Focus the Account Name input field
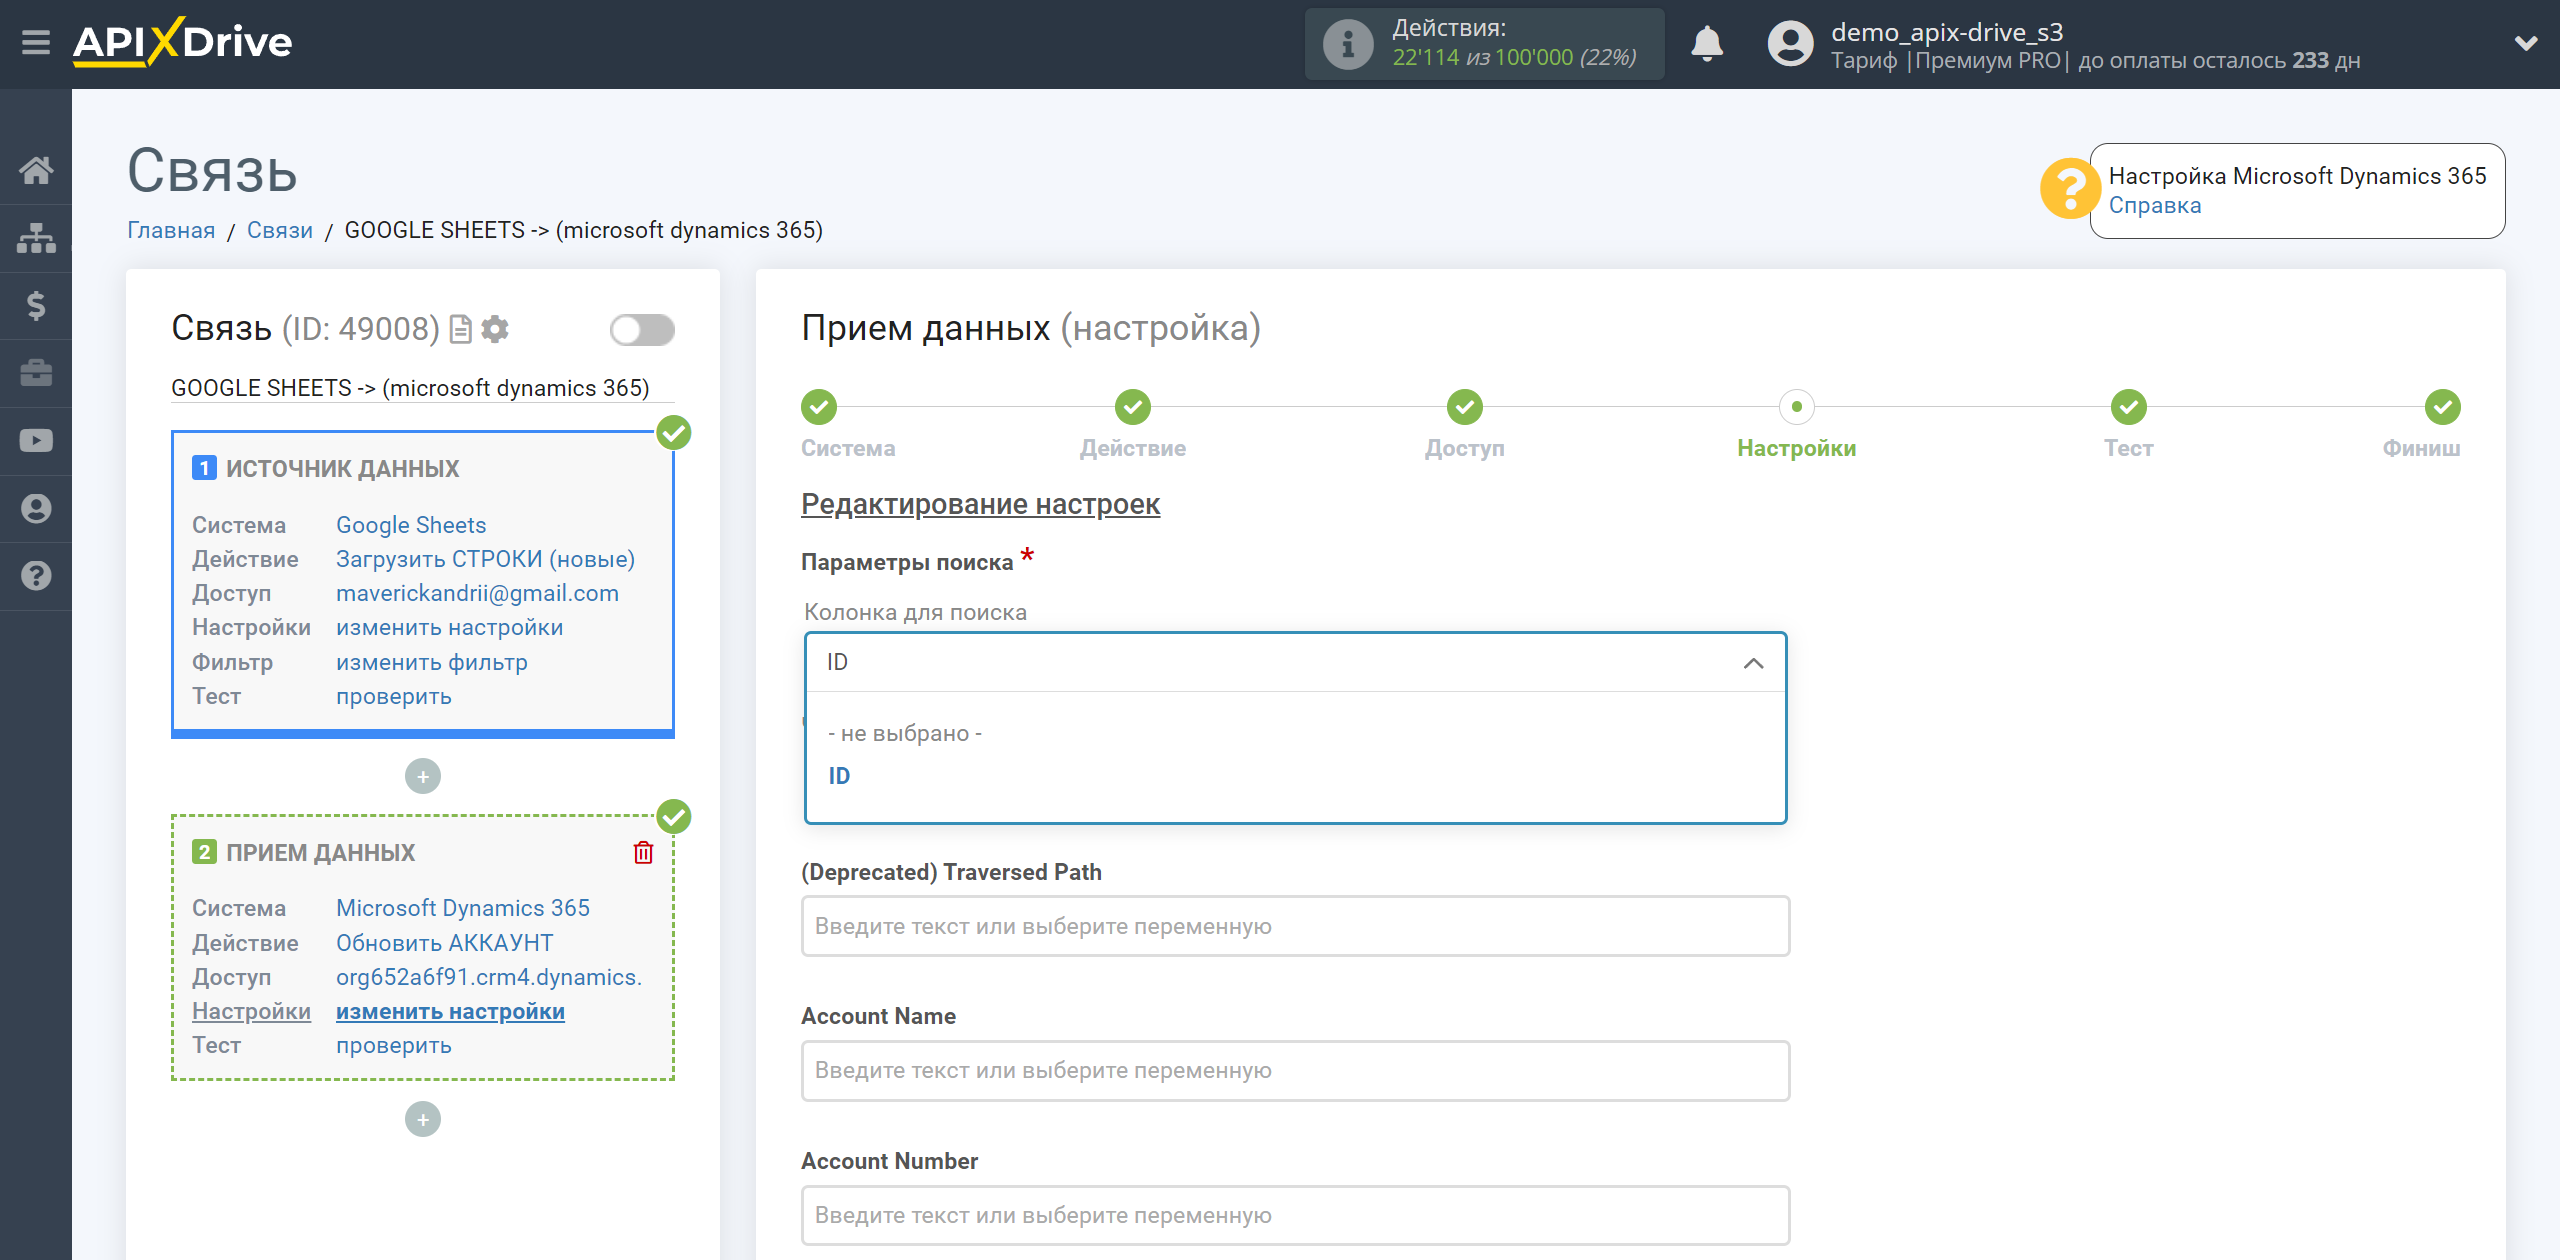The height and width of the screenshot is (1260, 2560). tap(1296, 1070)
